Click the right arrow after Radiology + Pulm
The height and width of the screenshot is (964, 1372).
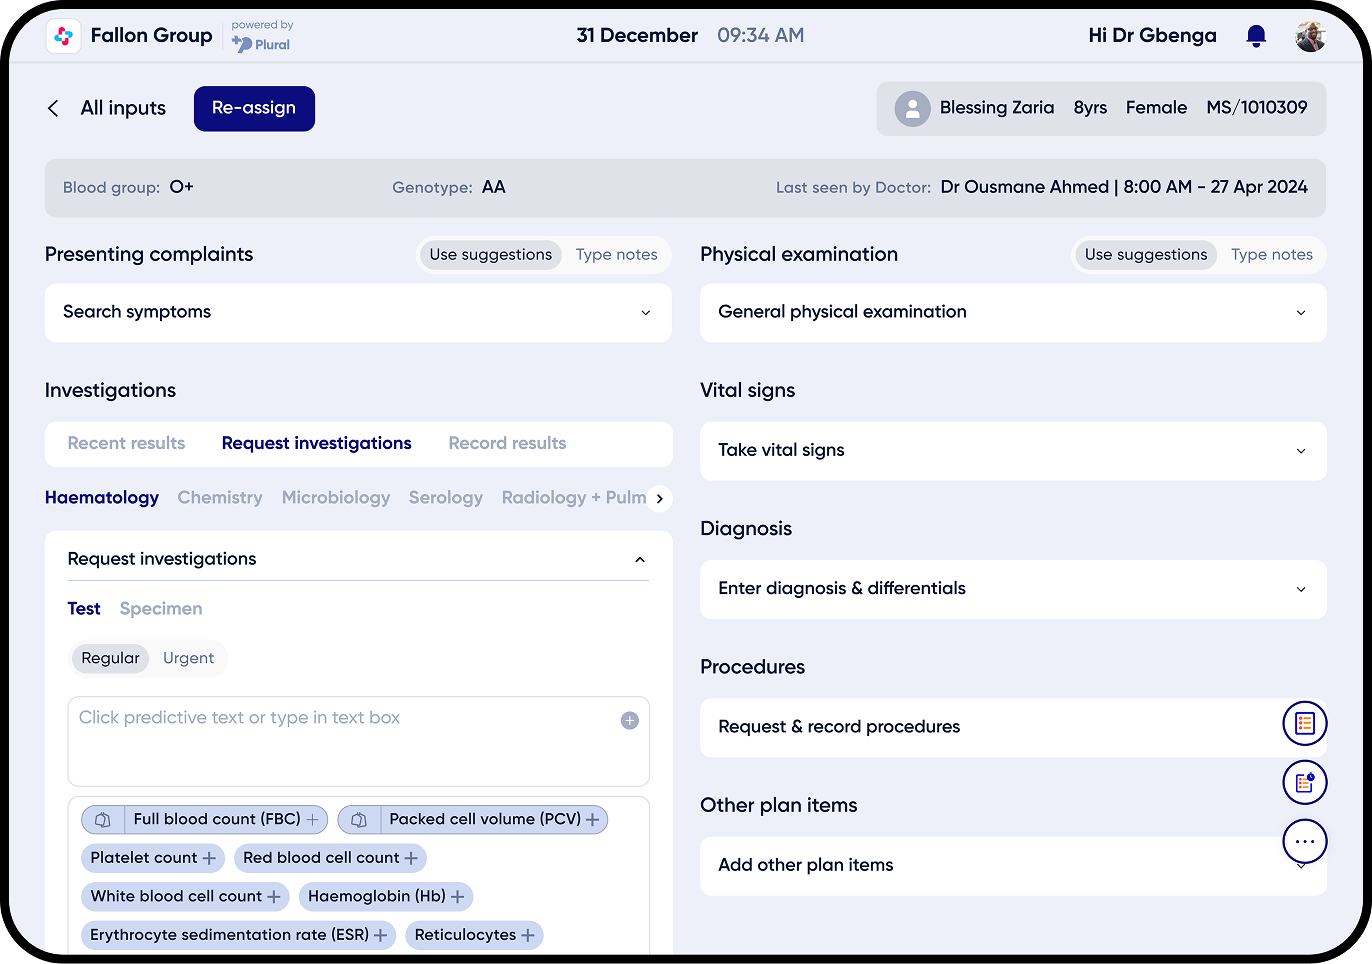[659, 498]
